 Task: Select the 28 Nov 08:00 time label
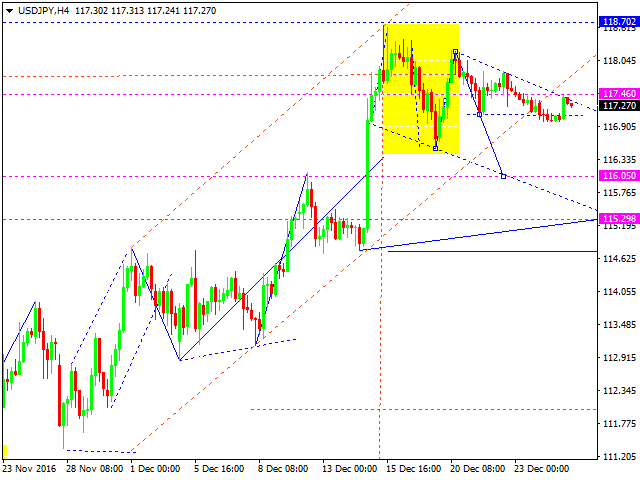pyautogui.click(x=95, y=469)
